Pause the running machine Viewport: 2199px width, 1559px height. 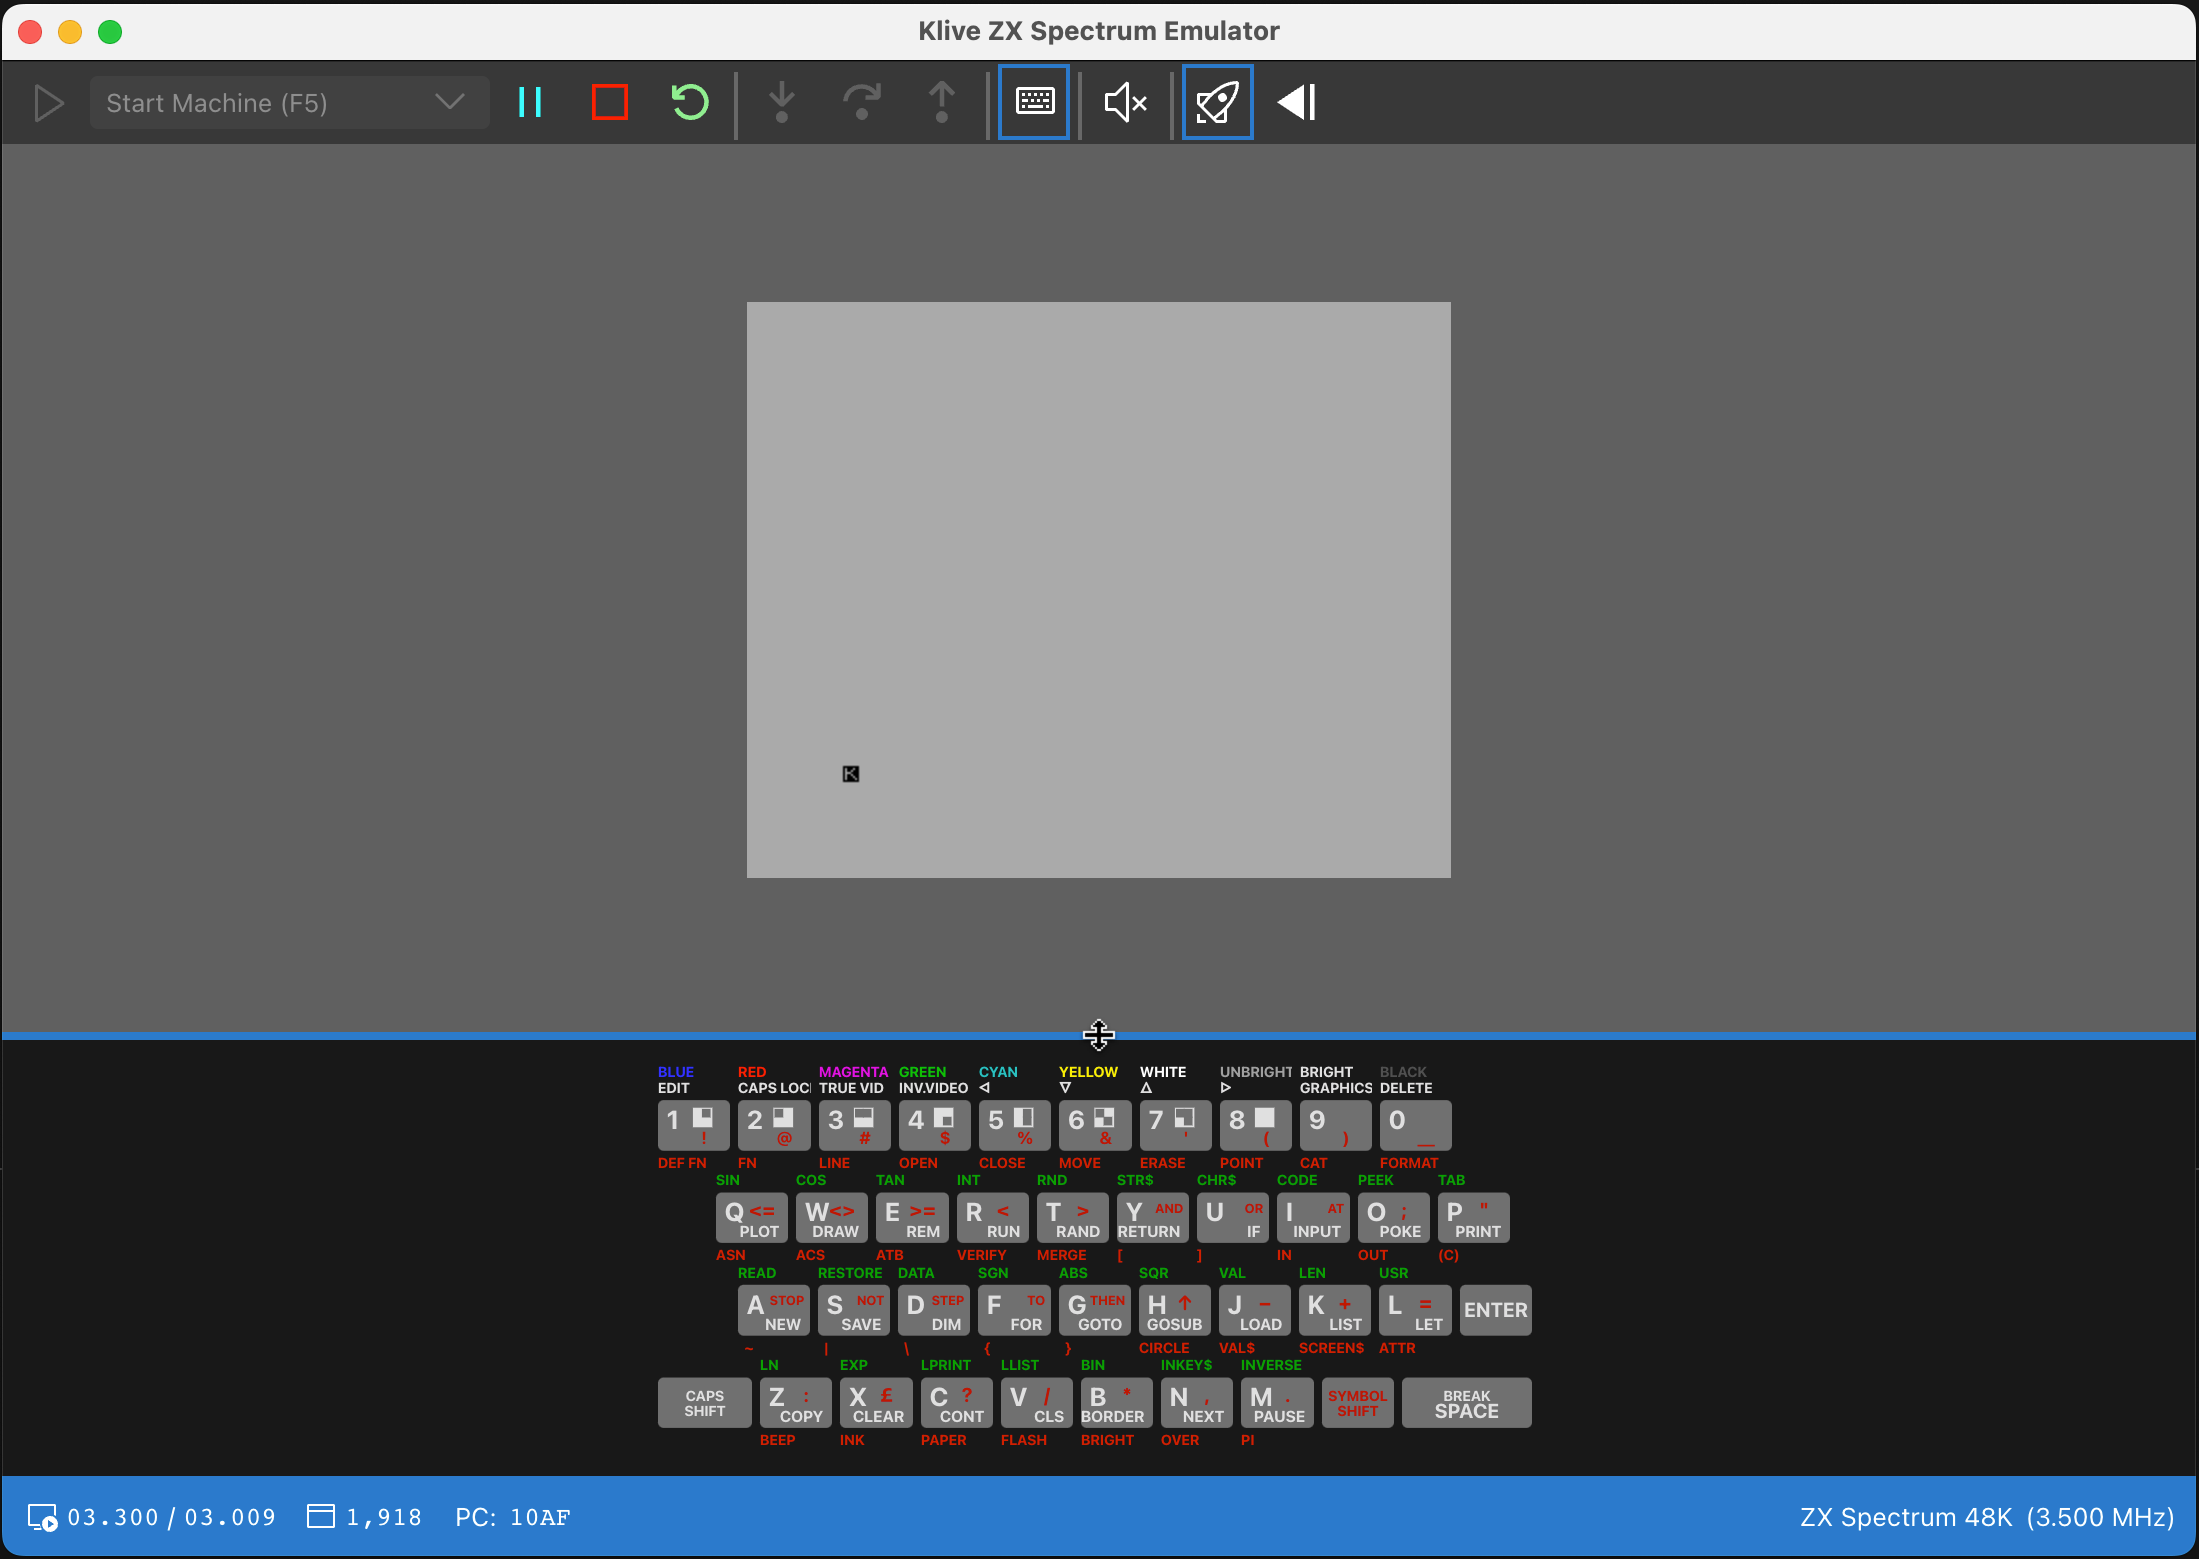[530, 103]
